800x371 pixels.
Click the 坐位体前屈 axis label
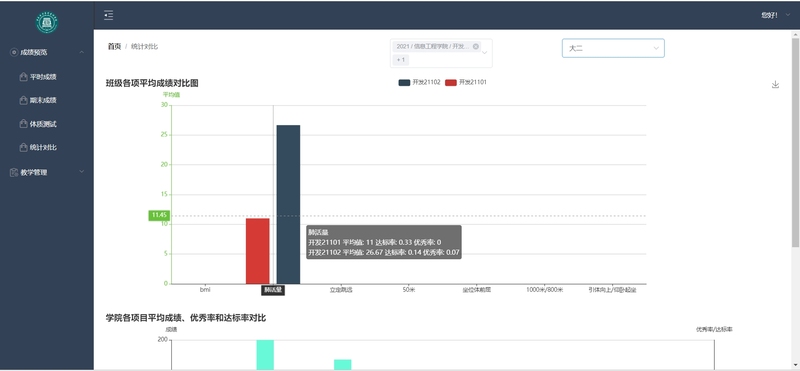[477, 290]
